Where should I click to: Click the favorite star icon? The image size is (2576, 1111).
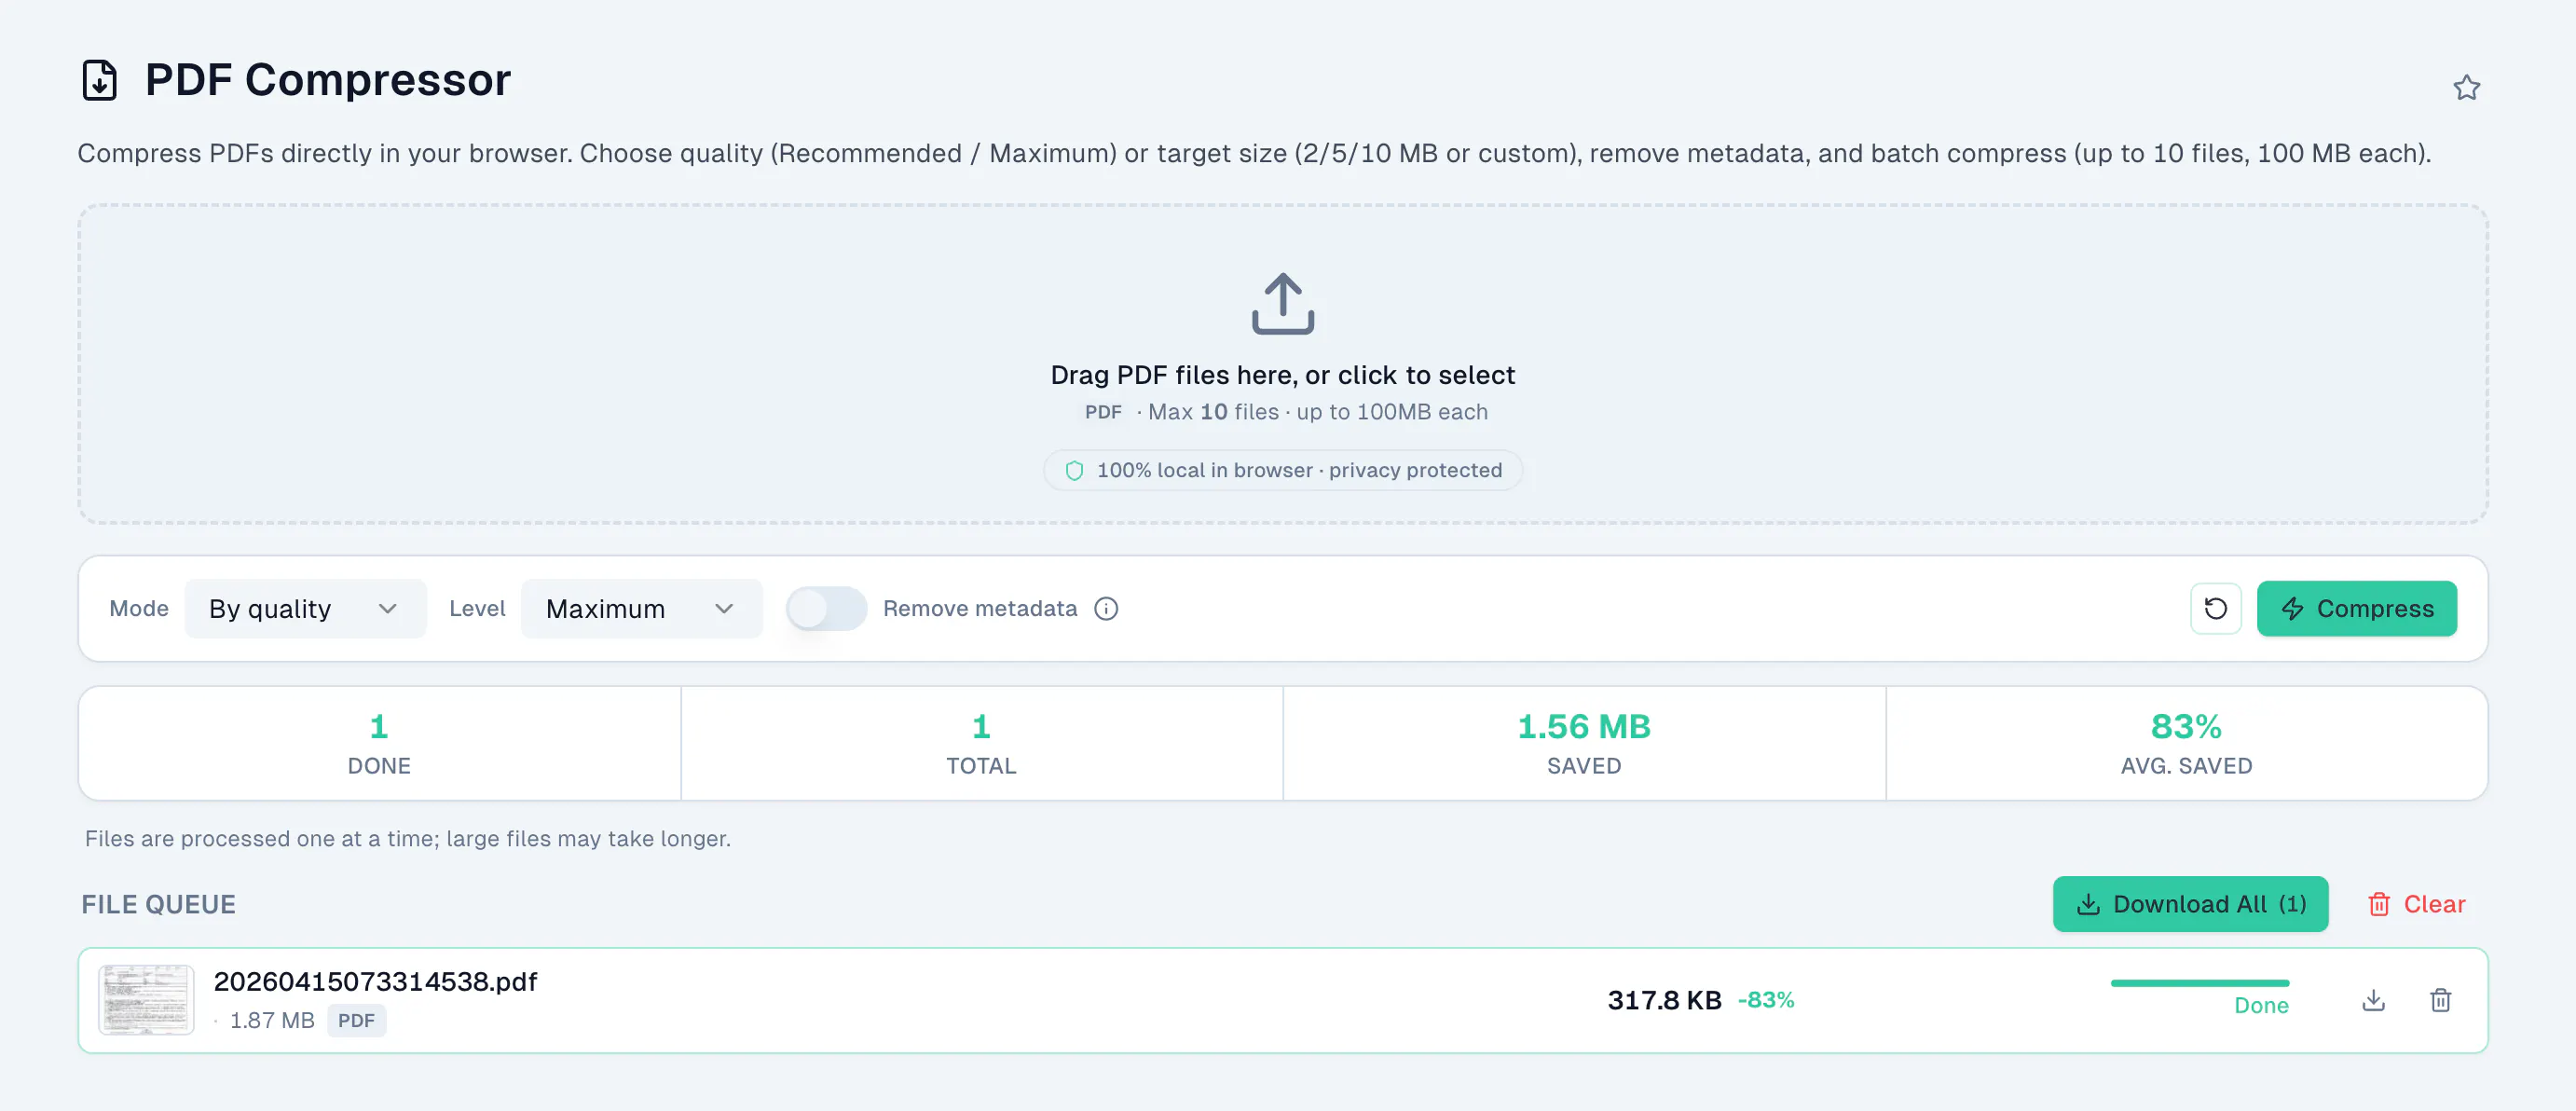coord(2466,88)
